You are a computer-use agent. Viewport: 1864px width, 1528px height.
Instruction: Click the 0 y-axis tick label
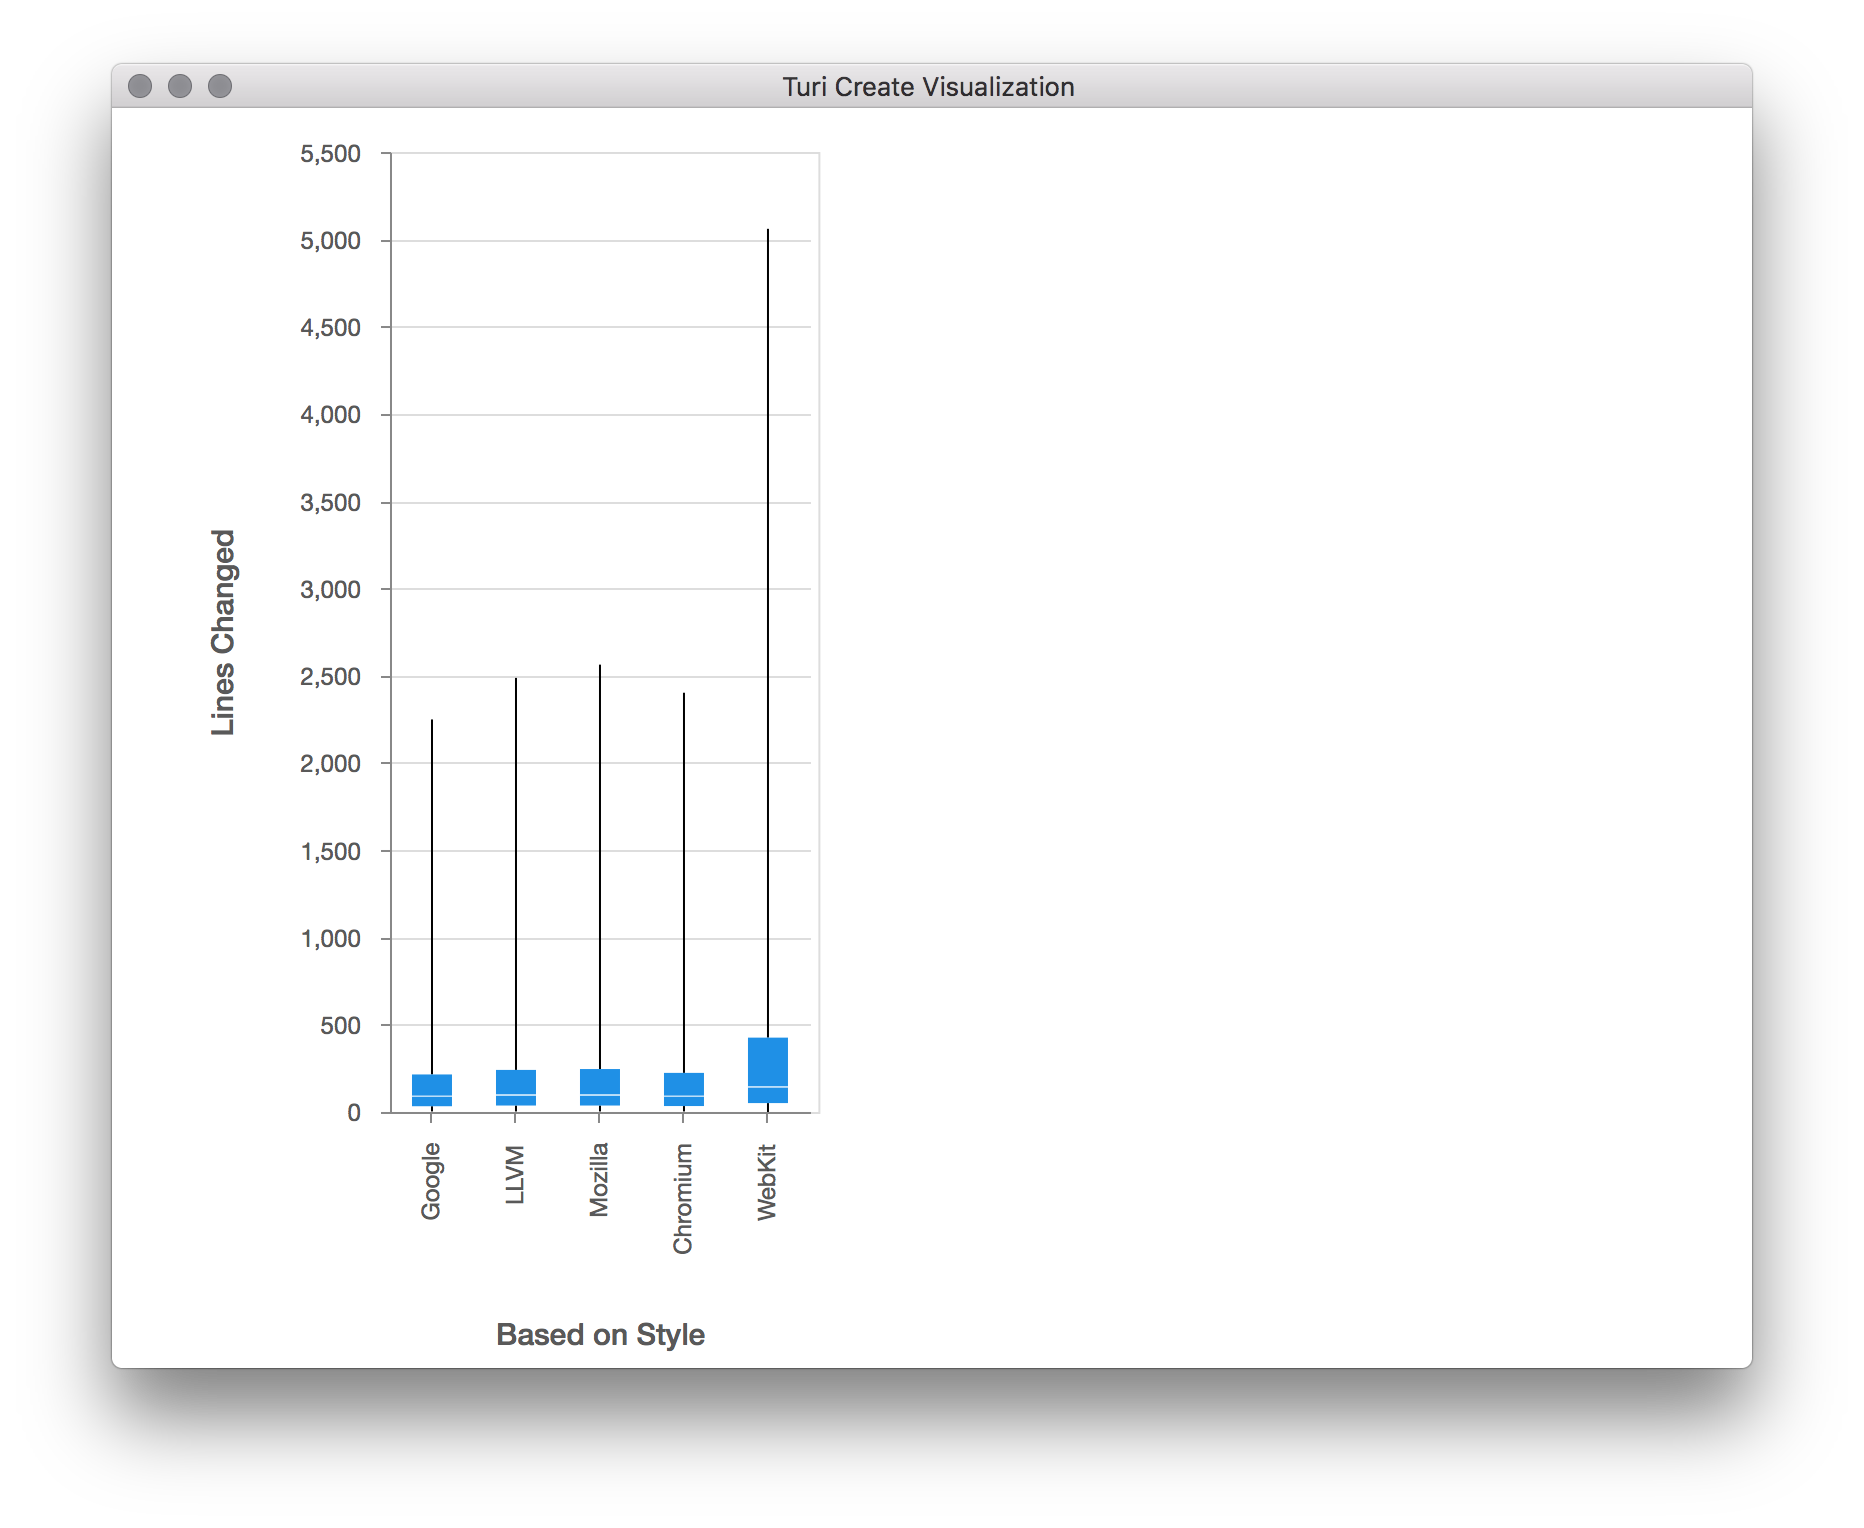[354, 1113]
